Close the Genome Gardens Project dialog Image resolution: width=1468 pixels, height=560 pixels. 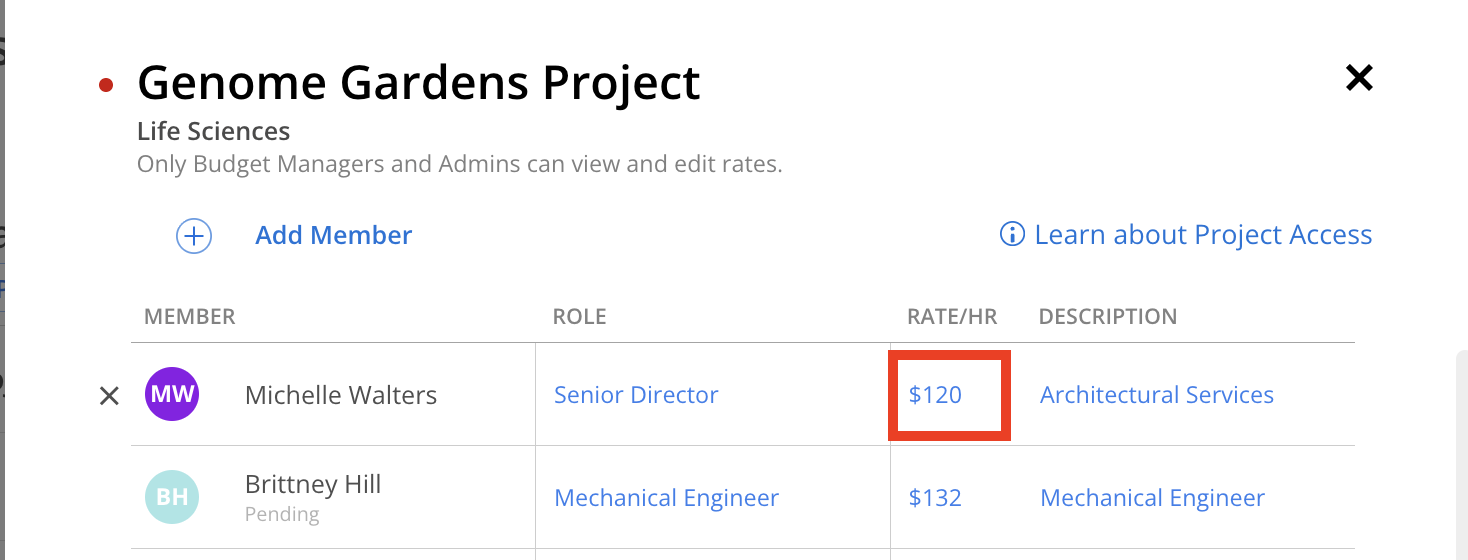click(1359, 78)
